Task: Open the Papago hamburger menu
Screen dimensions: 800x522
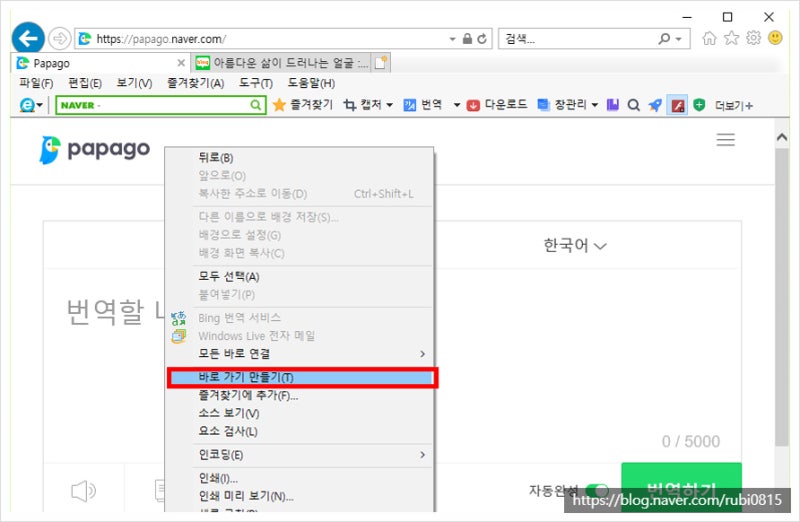Action: (725, 139)
